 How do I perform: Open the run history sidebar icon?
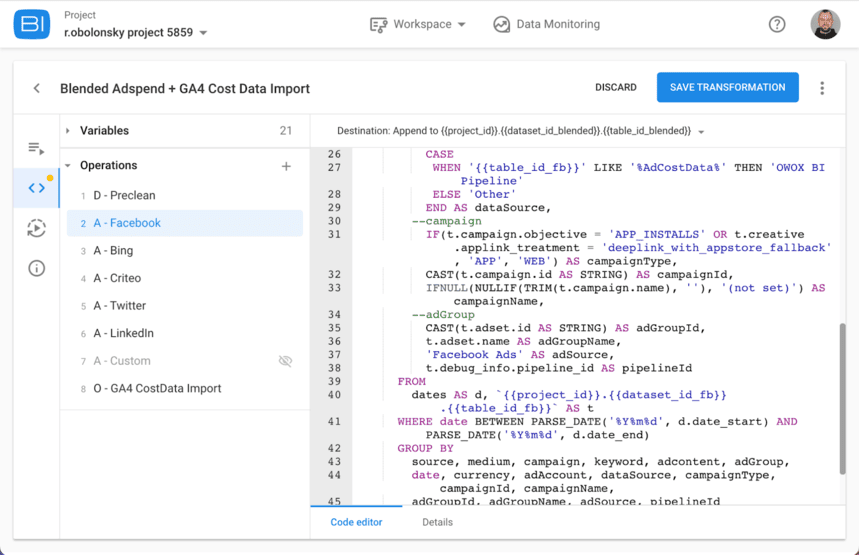(x=36, y=228)
